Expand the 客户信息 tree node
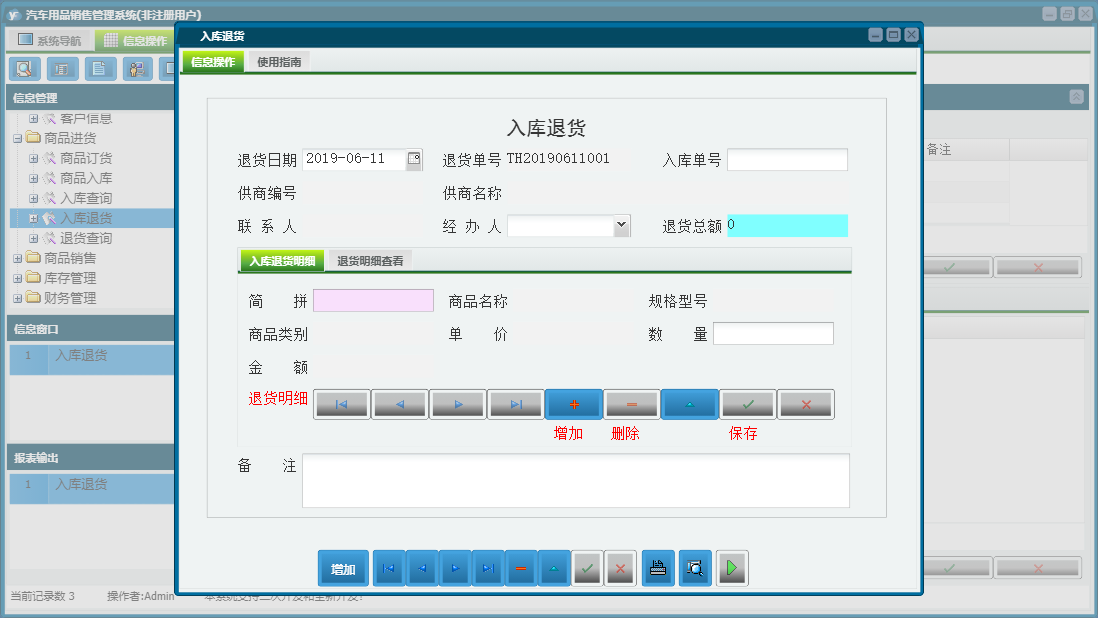Viewport: 1098px width, 618px height. click(33, 119)
